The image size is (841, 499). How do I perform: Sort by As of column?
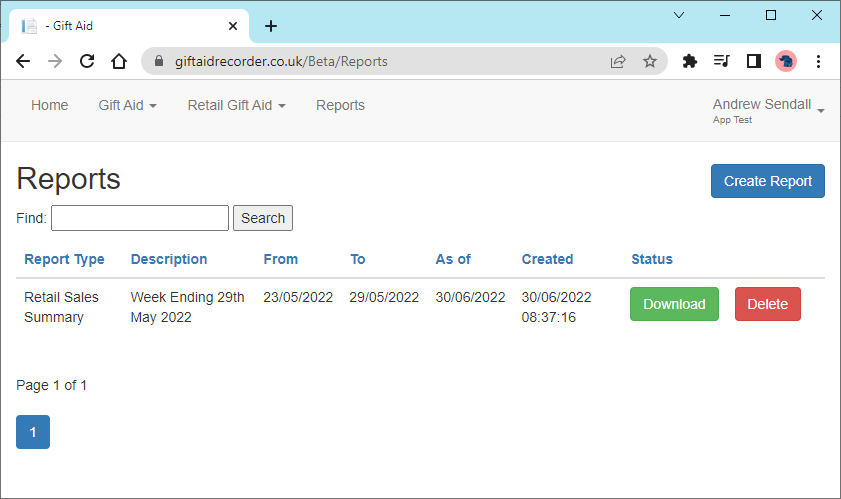pyautogui.click(x=453, y=259)
